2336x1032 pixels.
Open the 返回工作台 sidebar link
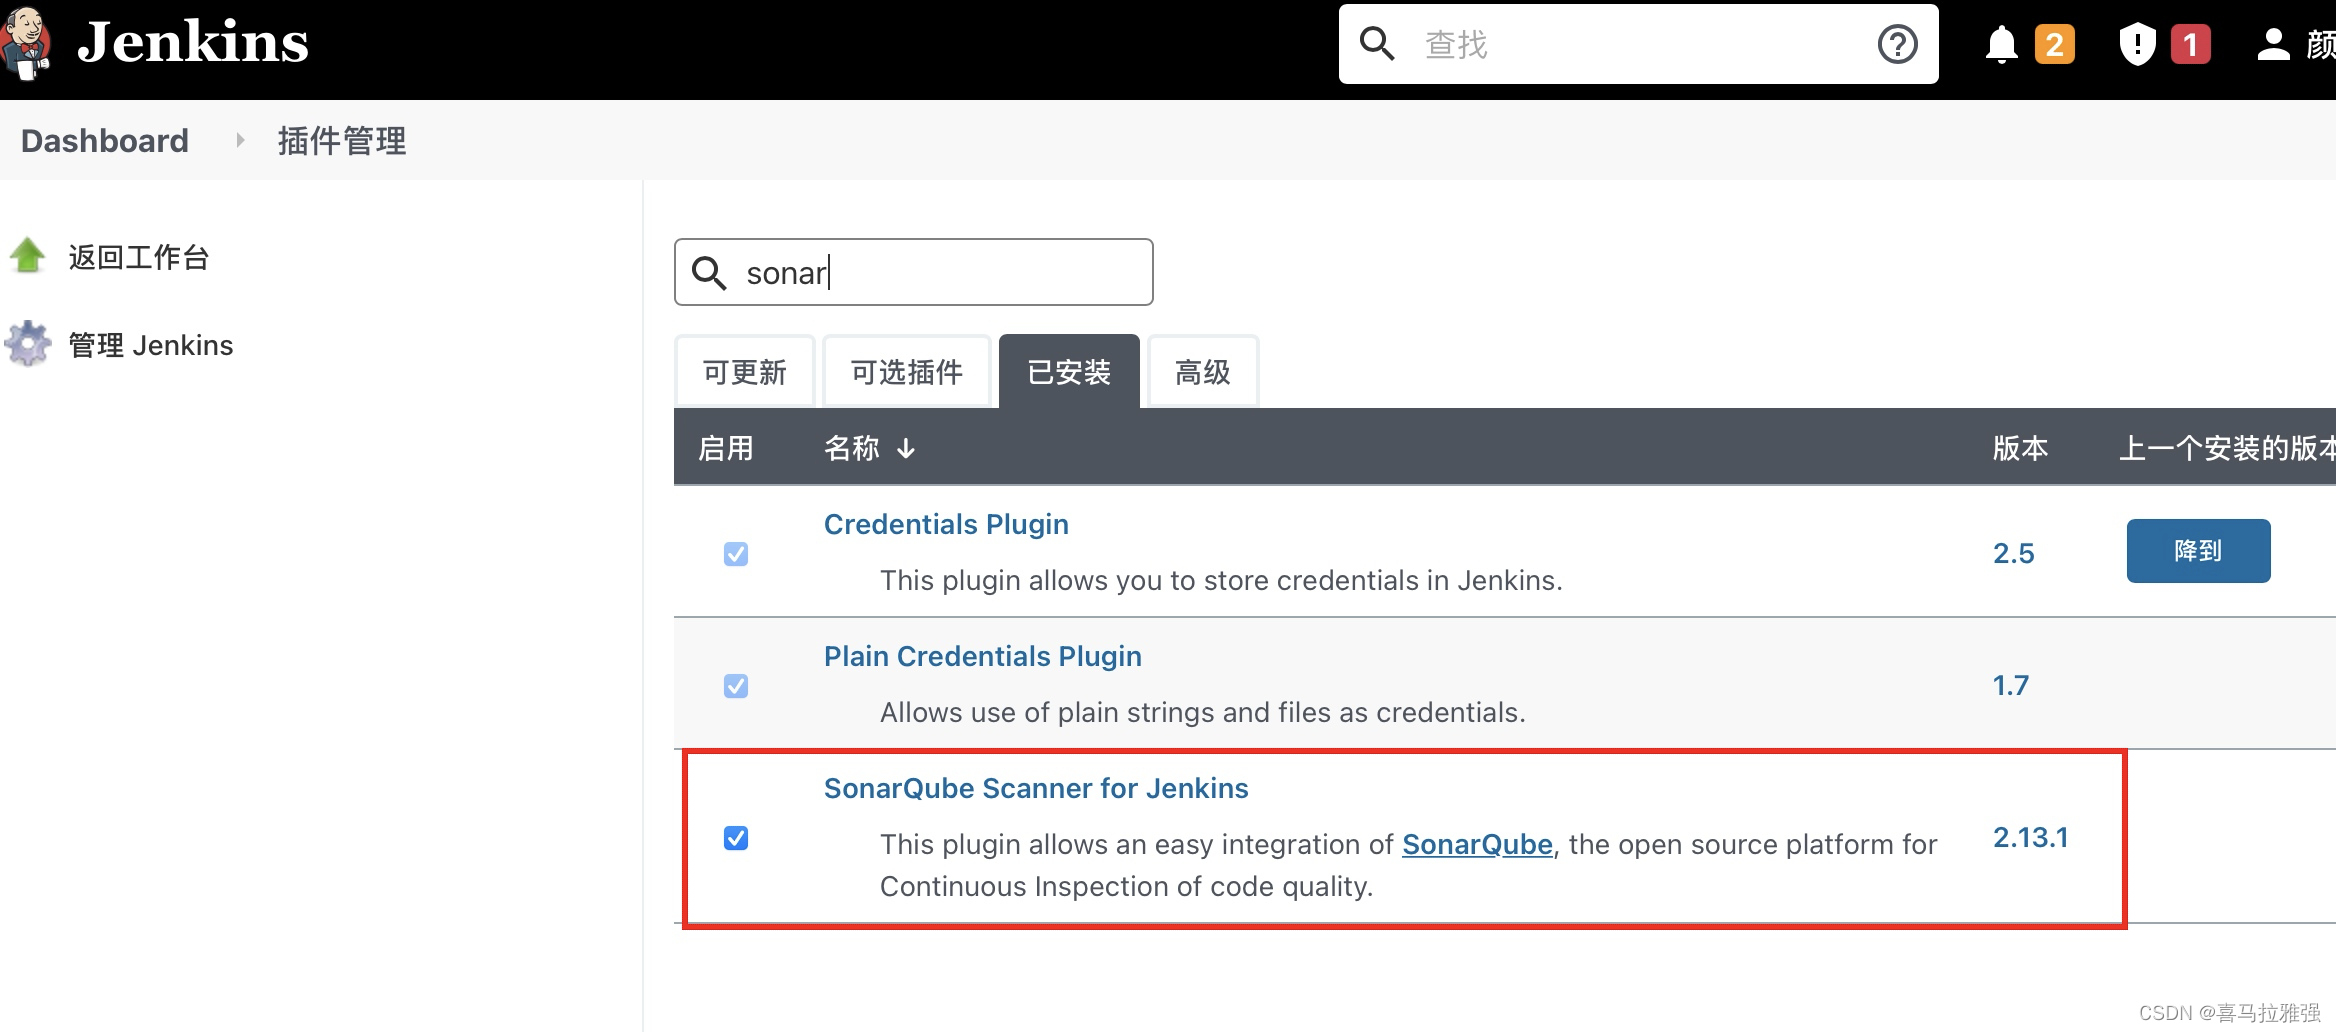[x=139, y=257]
